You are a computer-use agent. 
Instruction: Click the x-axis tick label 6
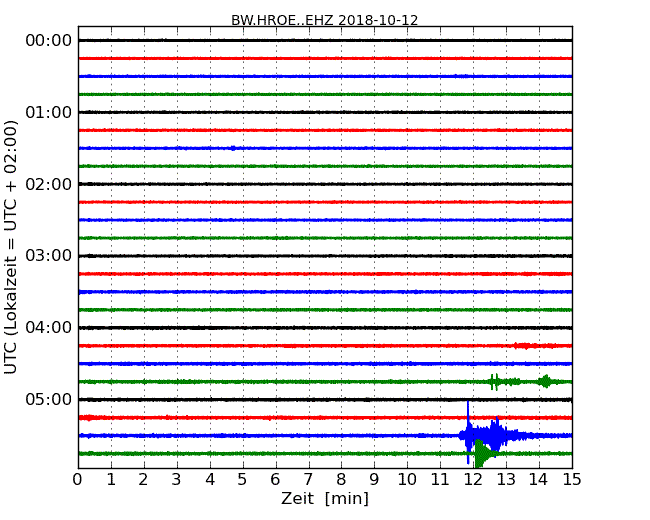(275, 480)
